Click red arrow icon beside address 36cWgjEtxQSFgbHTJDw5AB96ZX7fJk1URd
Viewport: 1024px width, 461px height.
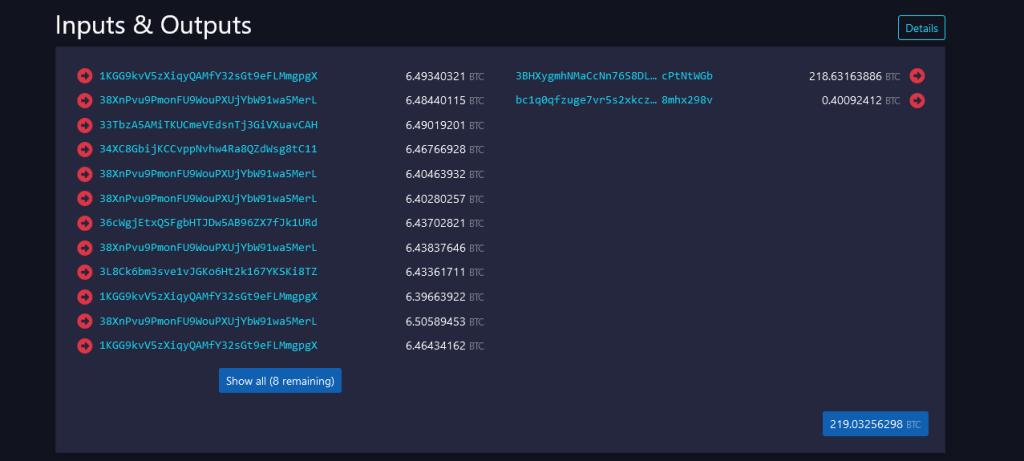tap(85, 223)
